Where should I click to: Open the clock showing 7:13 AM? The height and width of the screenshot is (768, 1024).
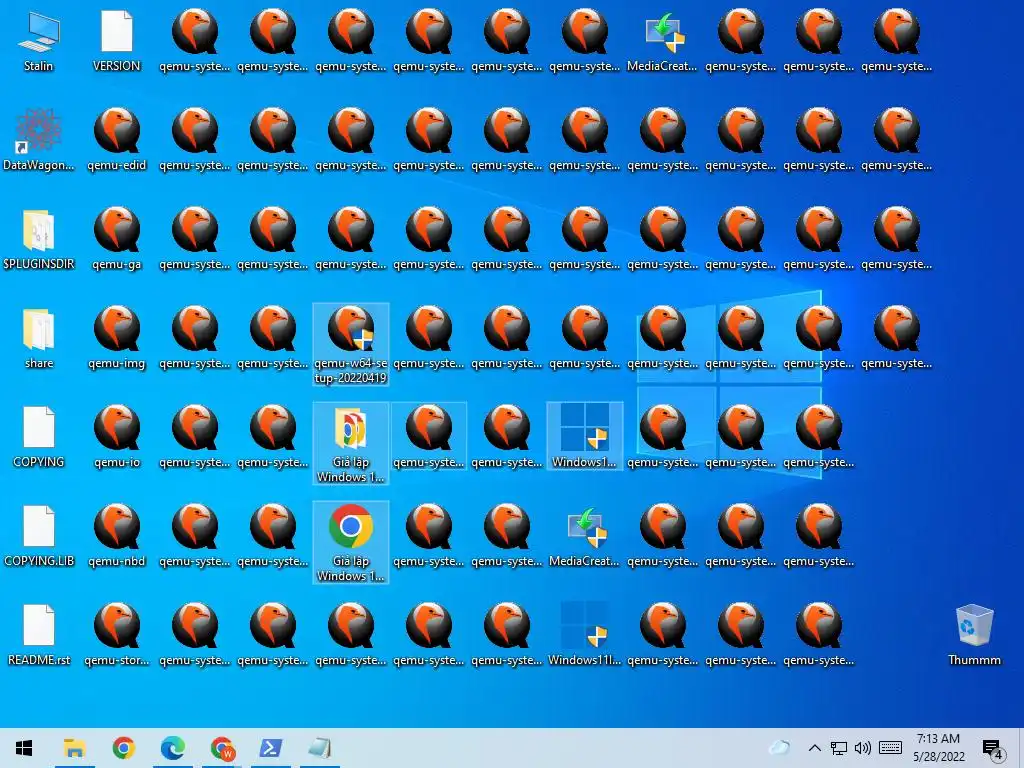coord(938,748)
